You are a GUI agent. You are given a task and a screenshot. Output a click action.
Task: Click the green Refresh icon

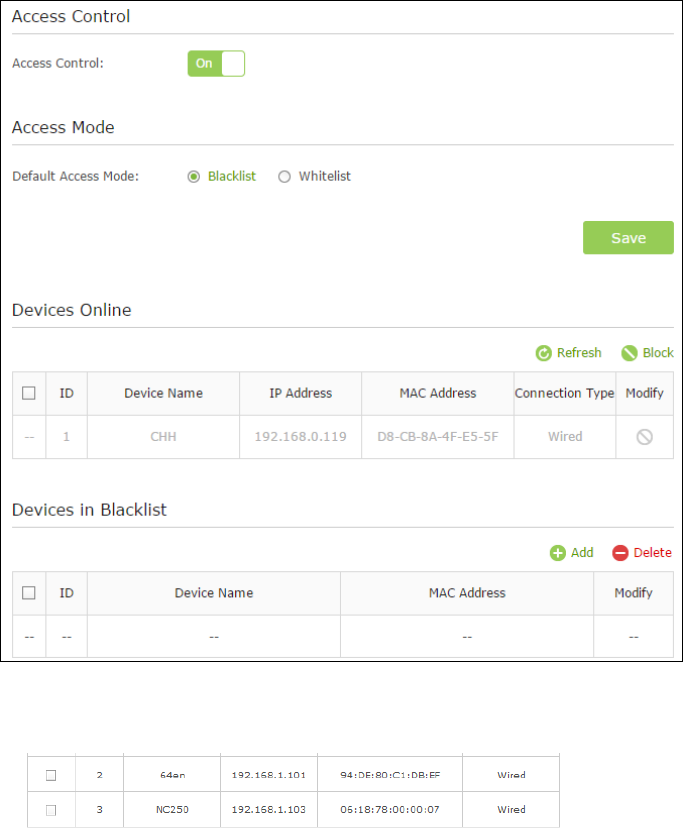coord(543,353)
